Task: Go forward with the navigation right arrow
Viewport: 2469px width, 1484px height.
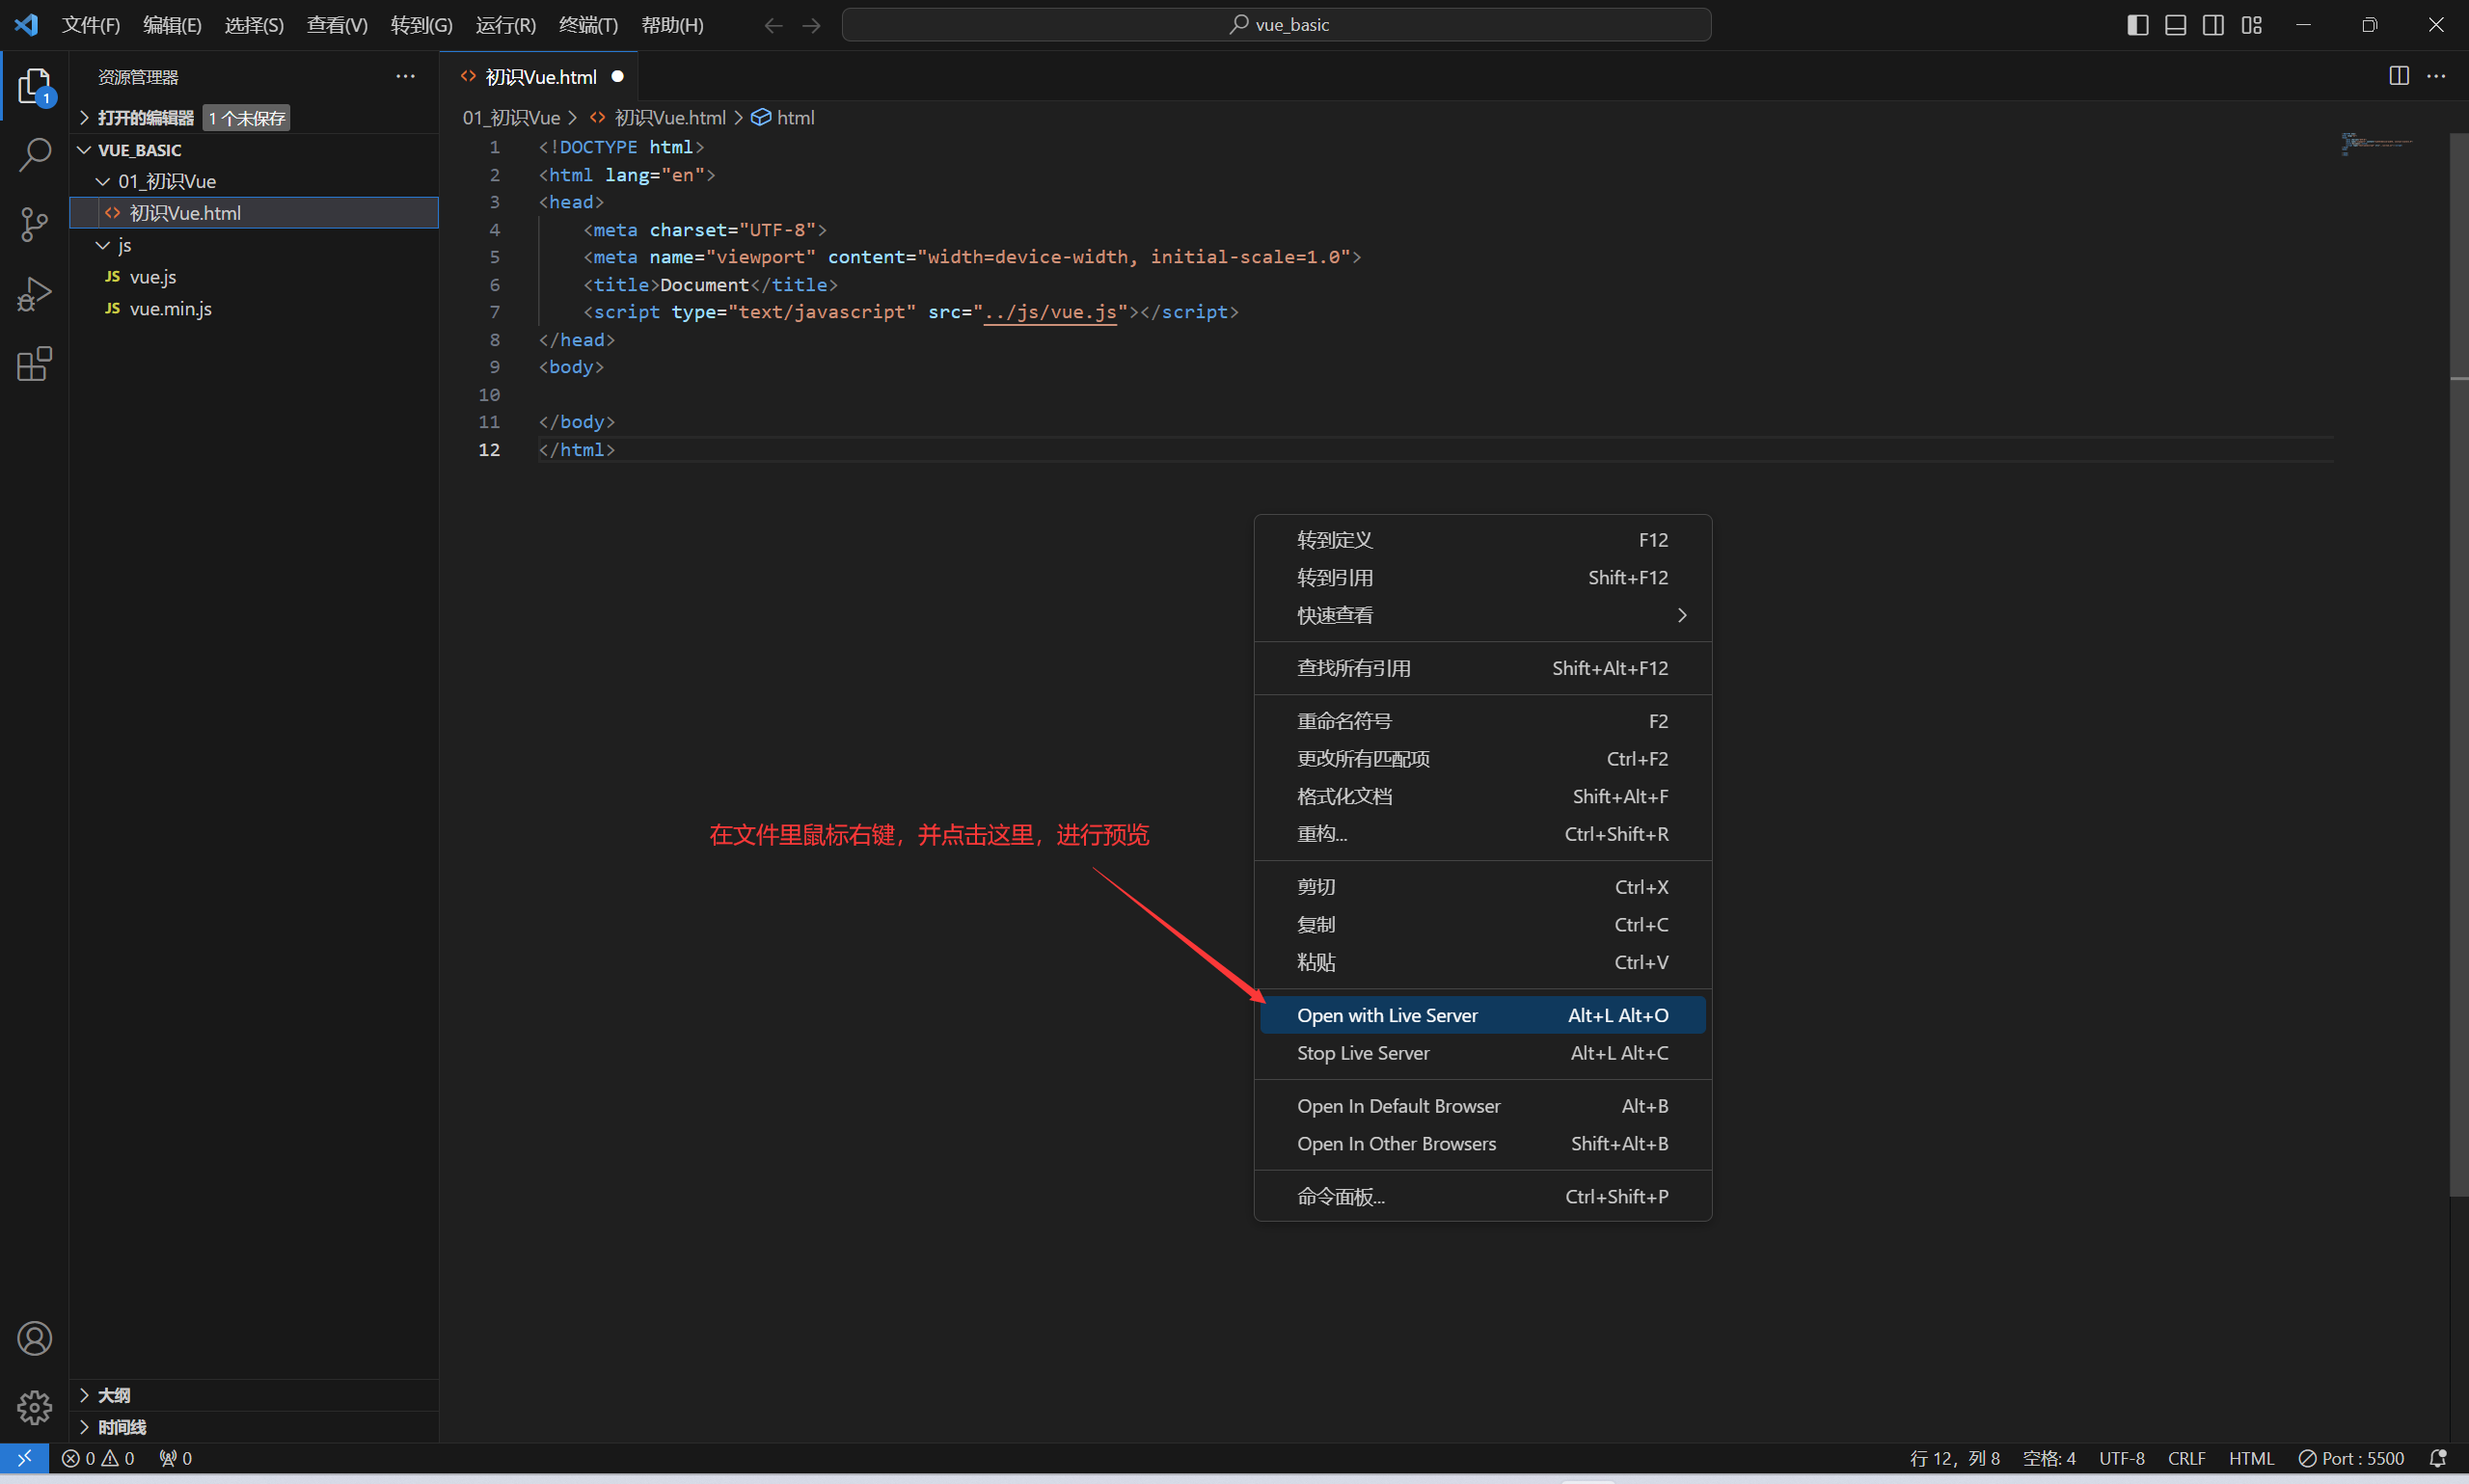Action: tap(811, 25)
